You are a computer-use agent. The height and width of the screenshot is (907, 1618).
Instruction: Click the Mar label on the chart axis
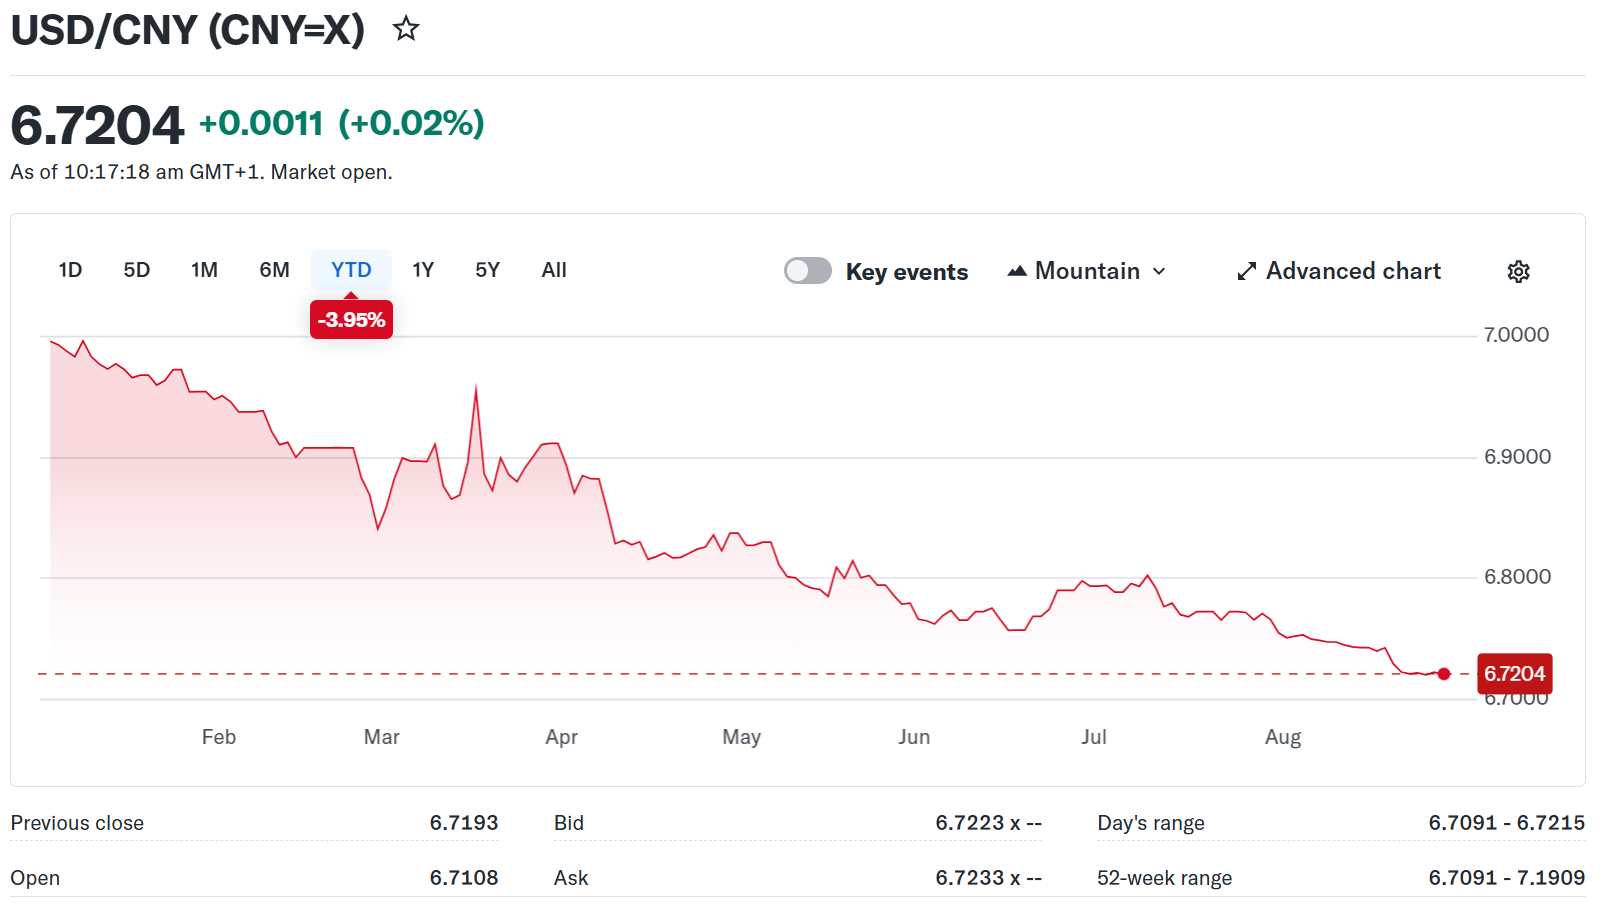pyautogui.click(x=382, y=737)
